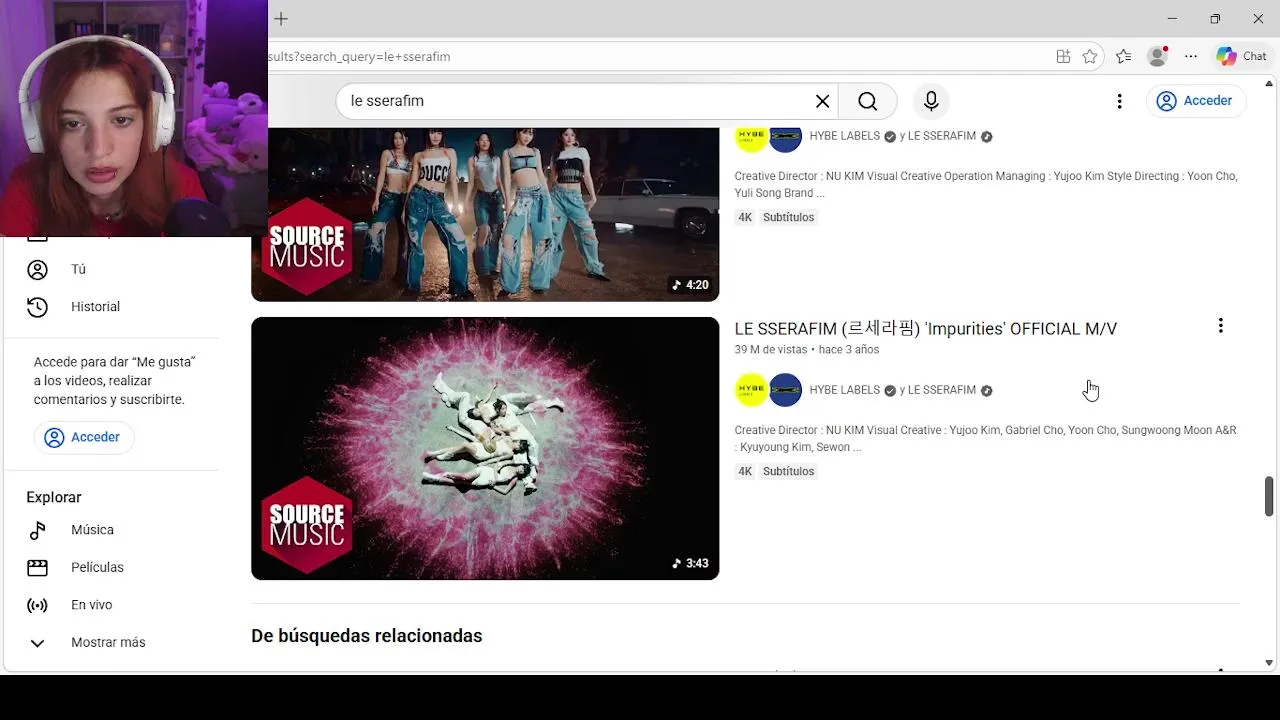The height and width of the screenshot is (720, 1280).
Task: Click HYBE LABELS avatar on Impurities result
Action: click(751, 390)
